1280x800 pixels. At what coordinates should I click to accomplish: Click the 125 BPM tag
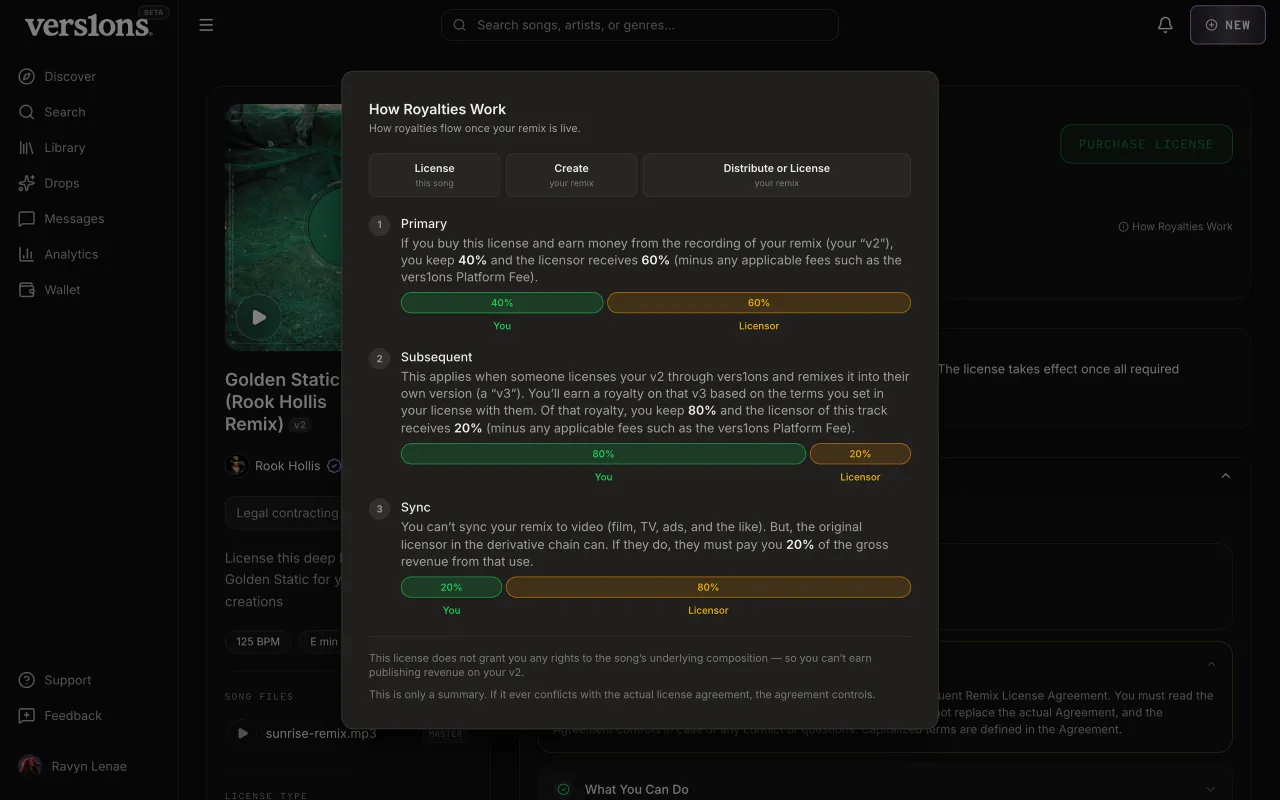258,642
